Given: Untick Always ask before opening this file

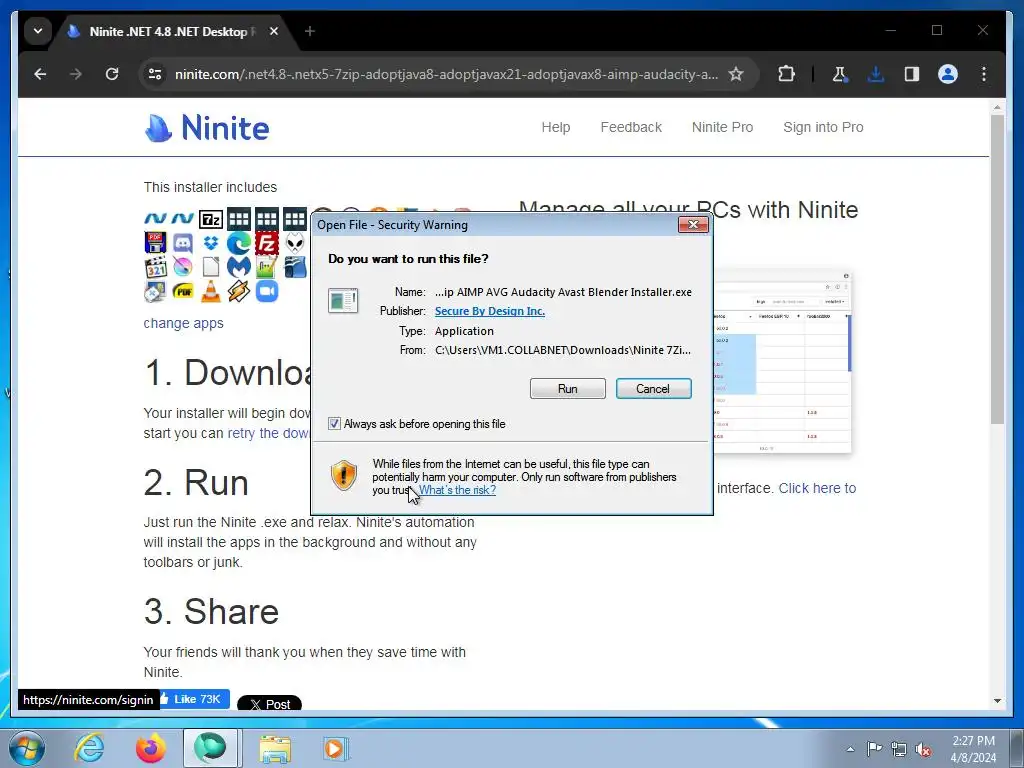Looking at the screenshot, I should click(x=334, y=424).
